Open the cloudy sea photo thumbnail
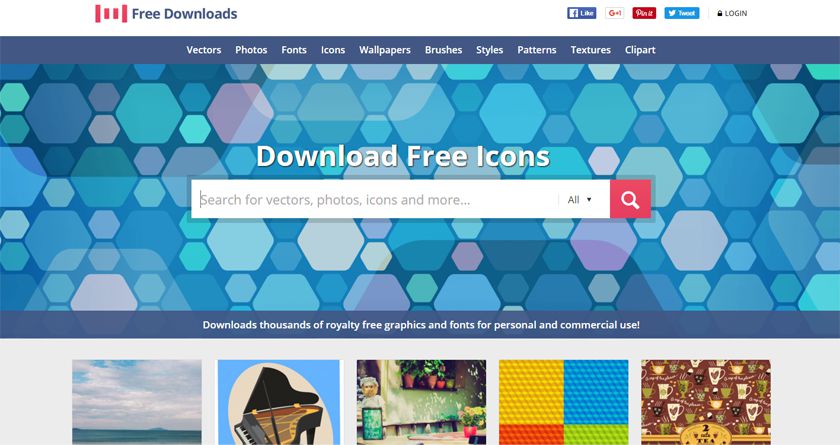 click(137, 402)
